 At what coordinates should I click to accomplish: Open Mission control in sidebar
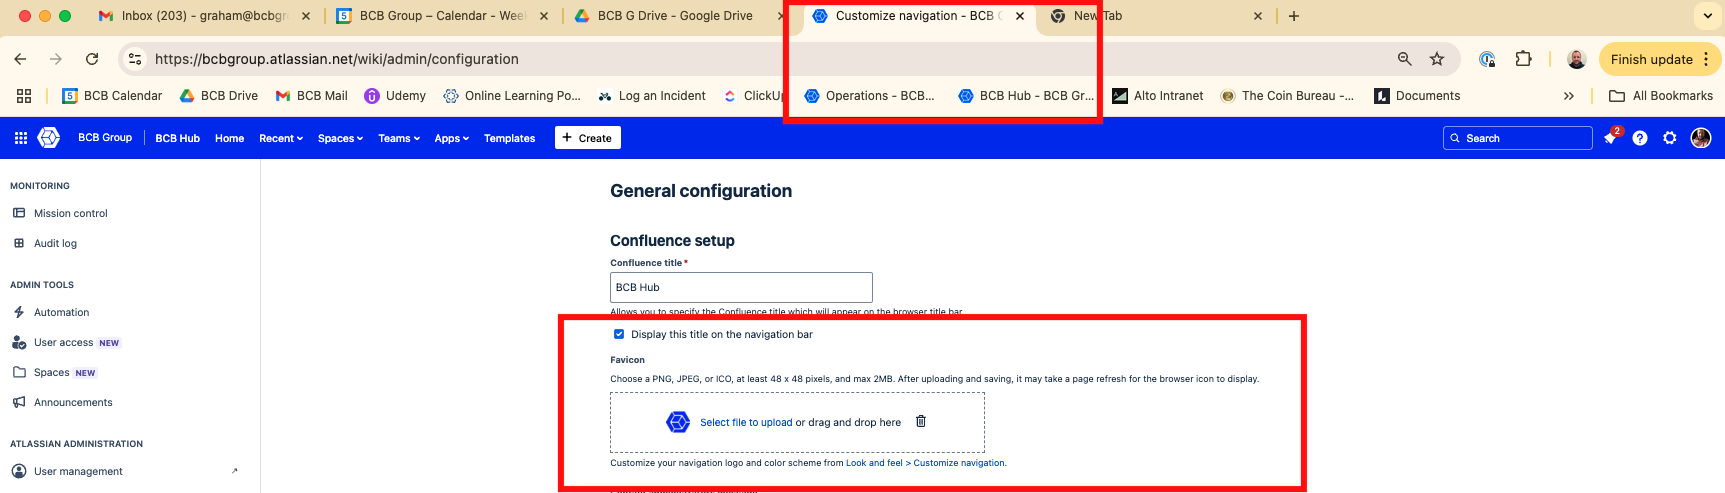pyautogui.click(x=70, y=213)
